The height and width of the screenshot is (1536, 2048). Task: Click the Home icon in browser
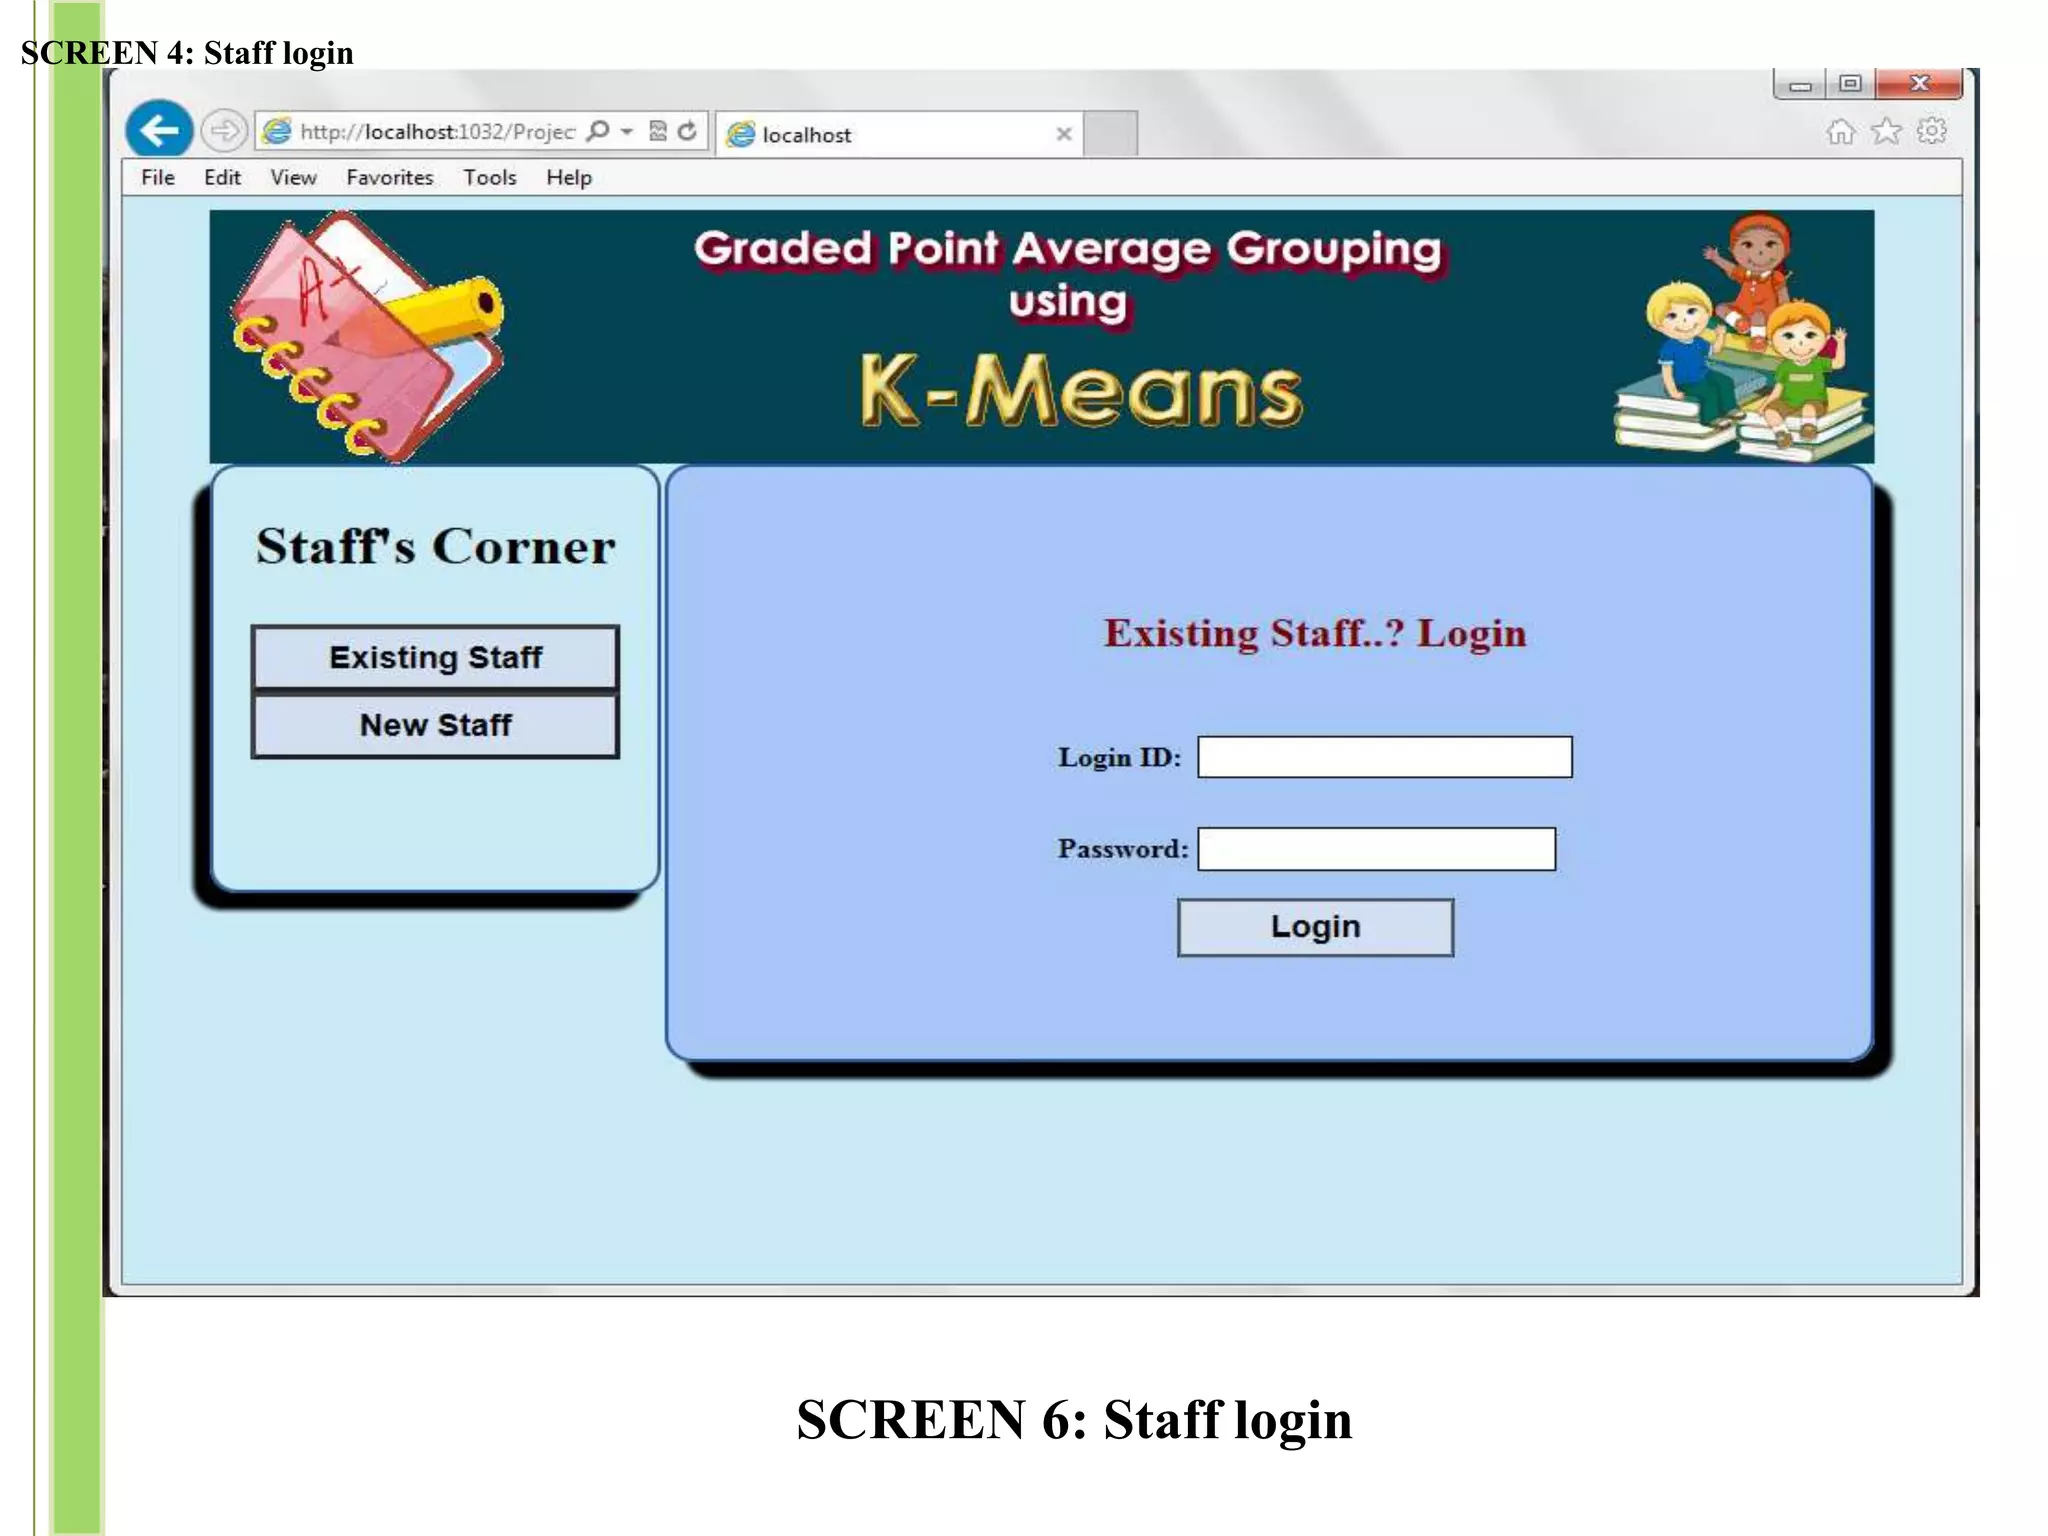pyautogui.click(x=1840, y=131)
